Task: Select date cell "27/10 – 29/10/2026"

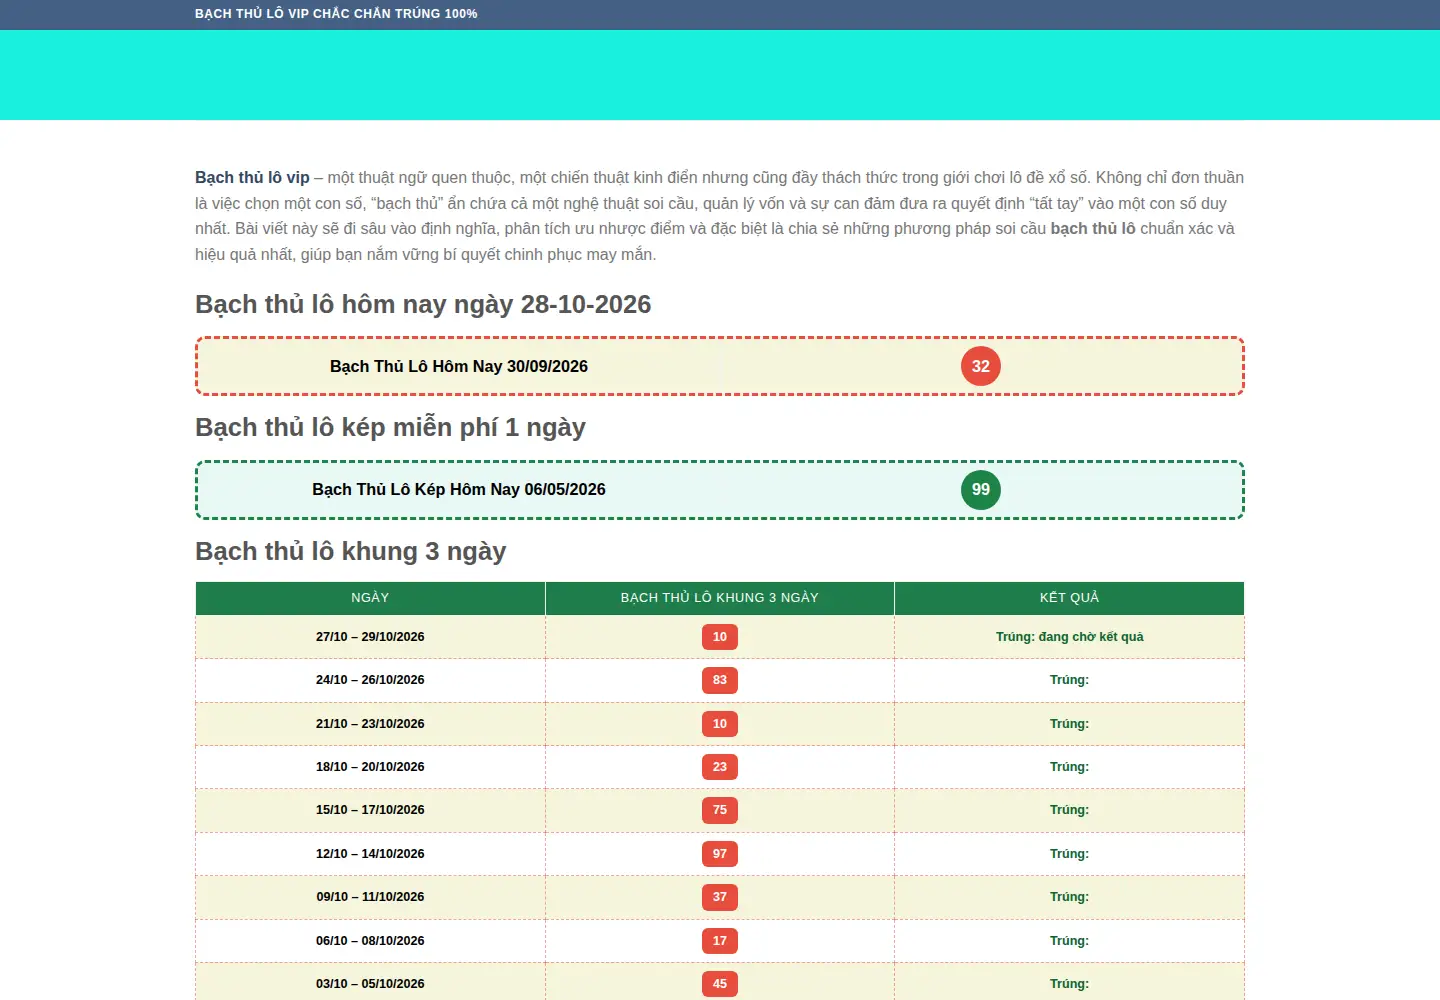Action: tap(370, 637)
